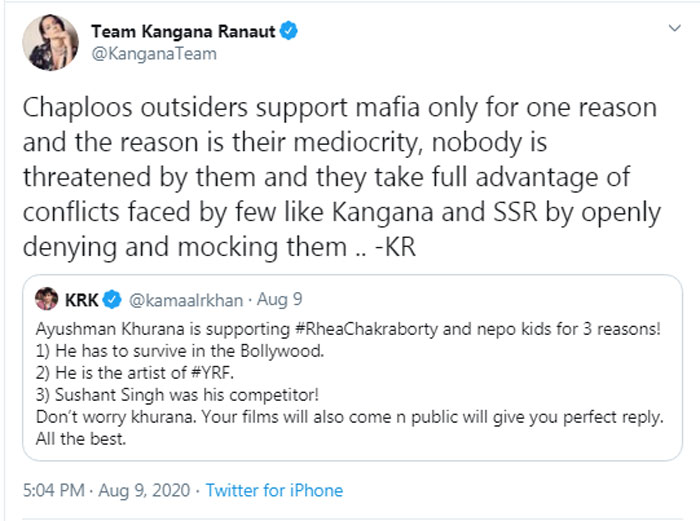Screen dimensions: 700x521
Task: Click the Twitter for iPhone source link
Action: click(274, 491)
